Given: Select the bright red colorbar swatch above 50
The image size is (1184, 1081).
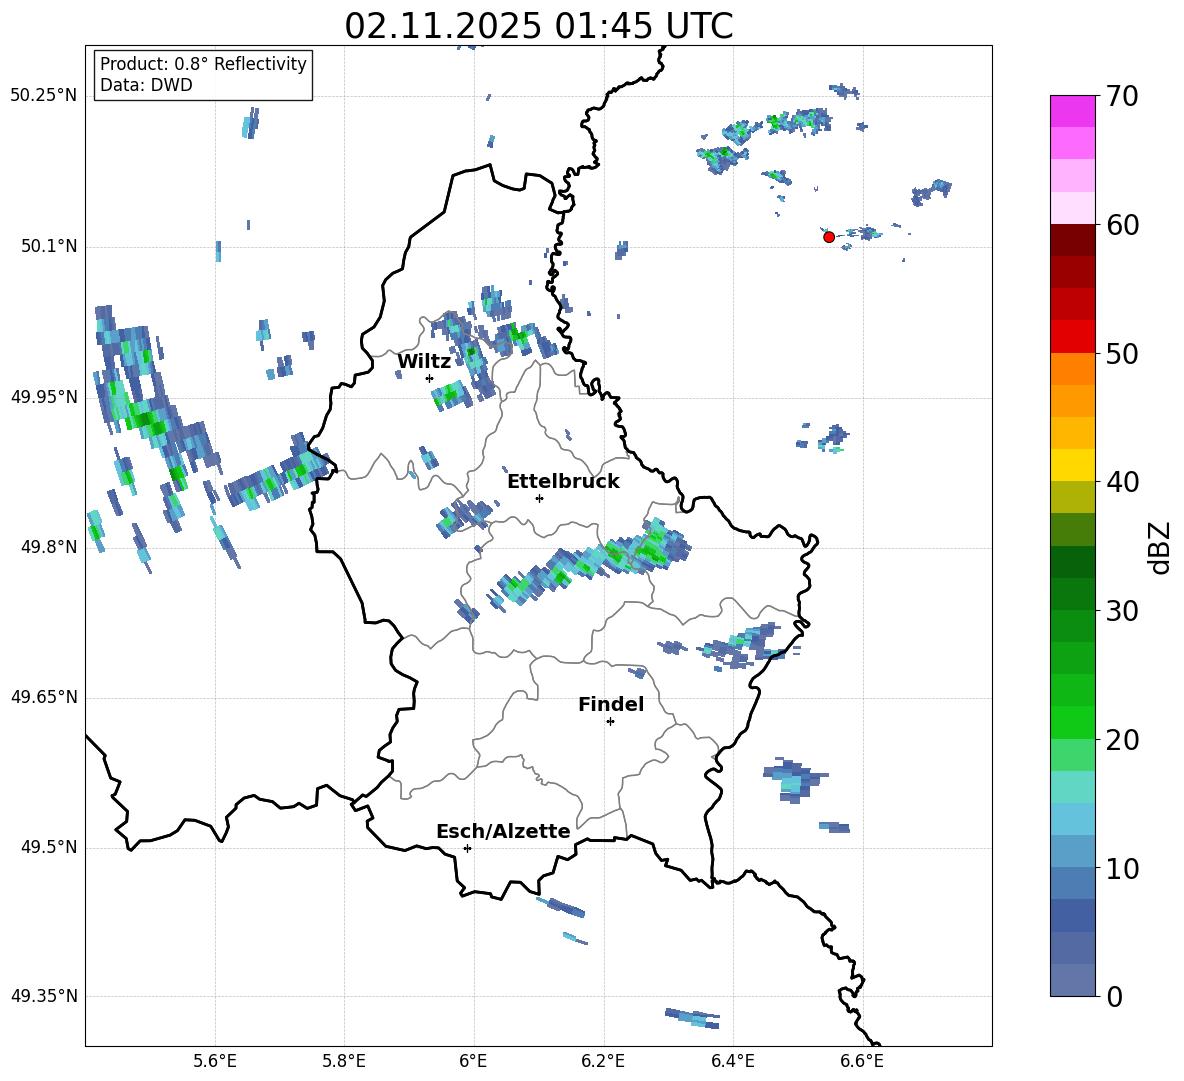Looking at the screenshot, I should click(1073, 336).
